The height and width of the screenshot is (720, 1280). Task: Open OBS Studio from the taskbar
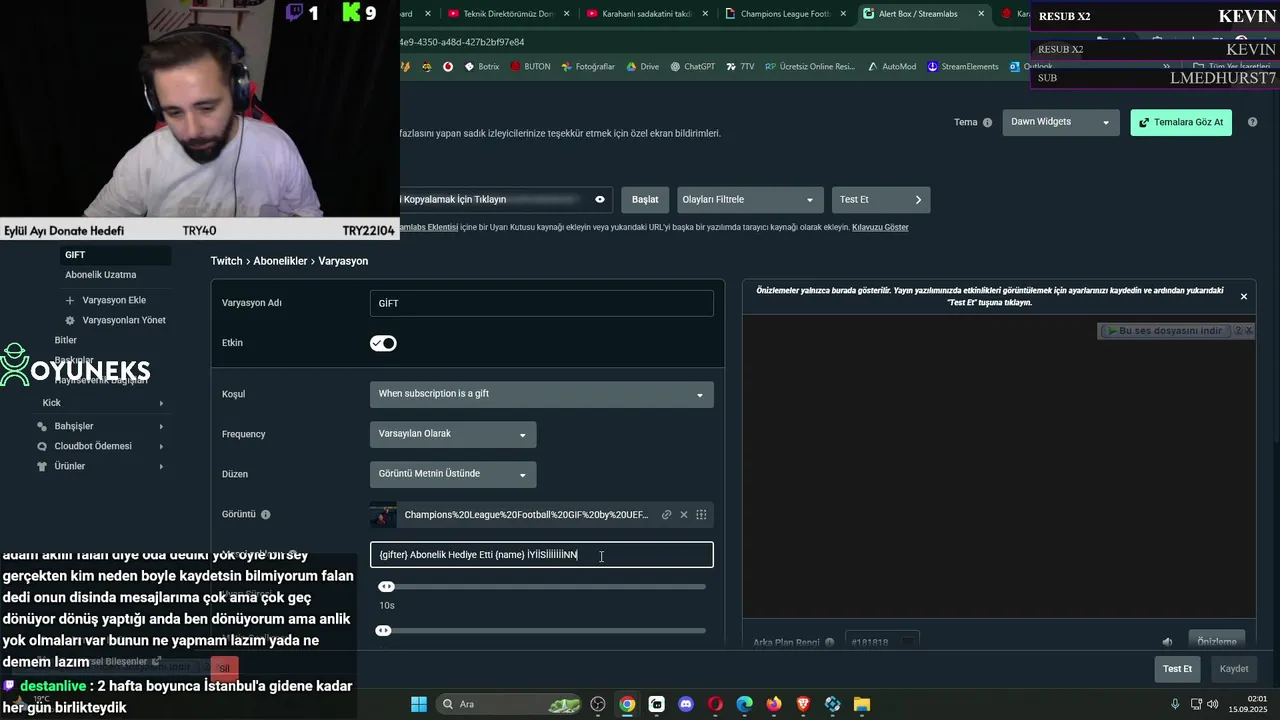point(598,704)
